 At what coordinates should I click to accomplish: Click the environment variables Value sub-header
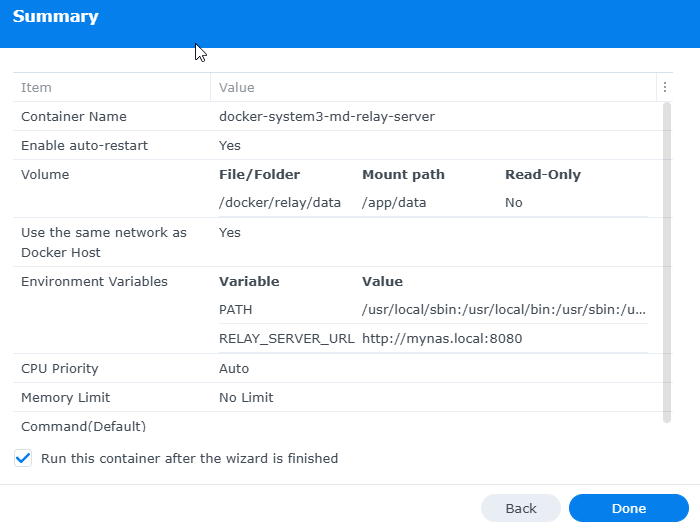point(382,282)
